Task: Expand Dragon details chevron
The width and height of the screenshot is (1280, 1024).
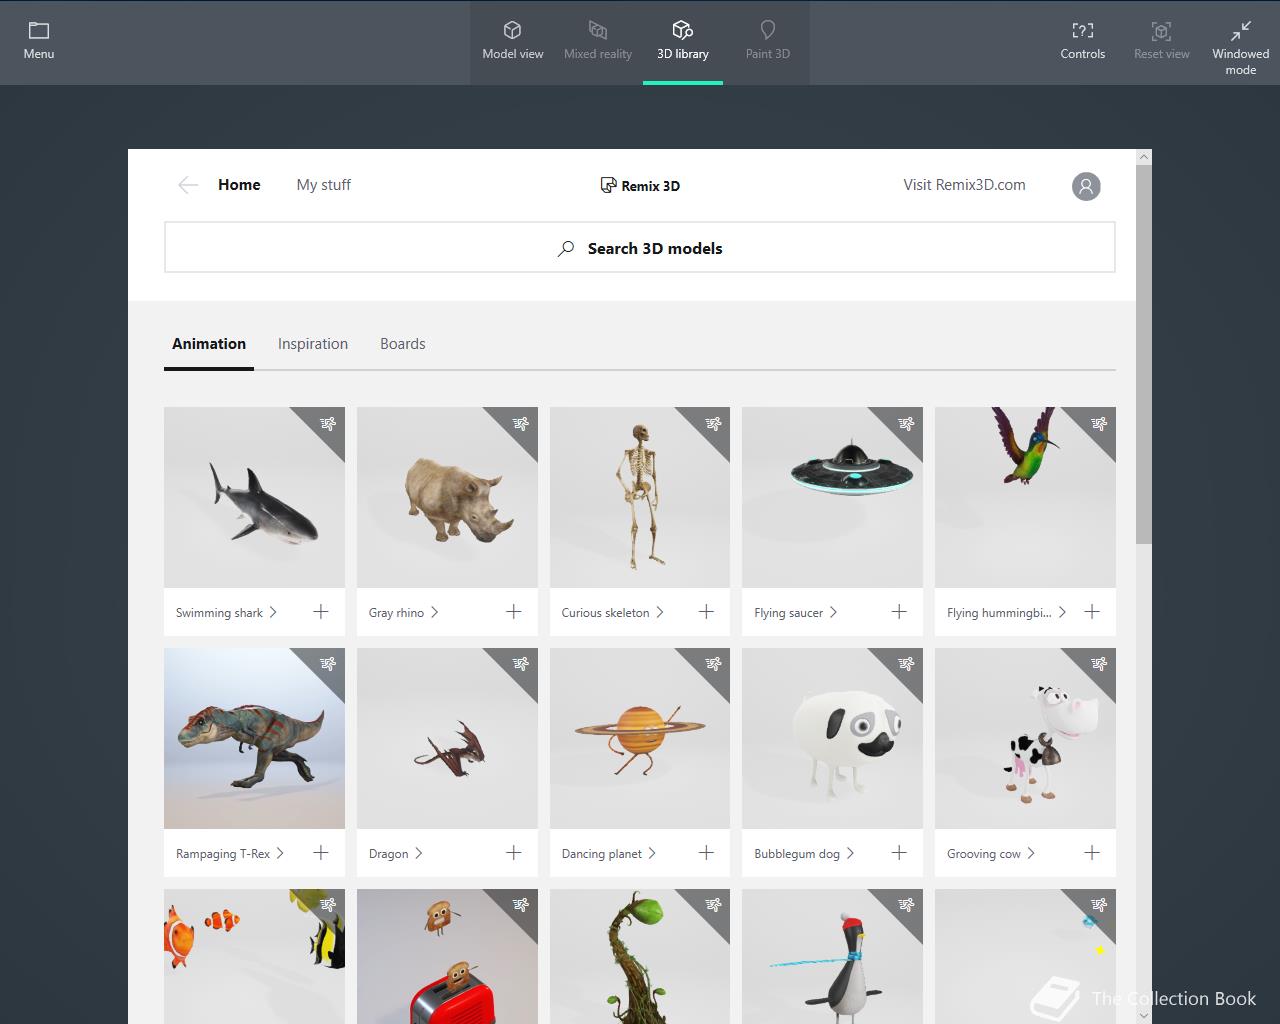Action: tap(418, 853)
